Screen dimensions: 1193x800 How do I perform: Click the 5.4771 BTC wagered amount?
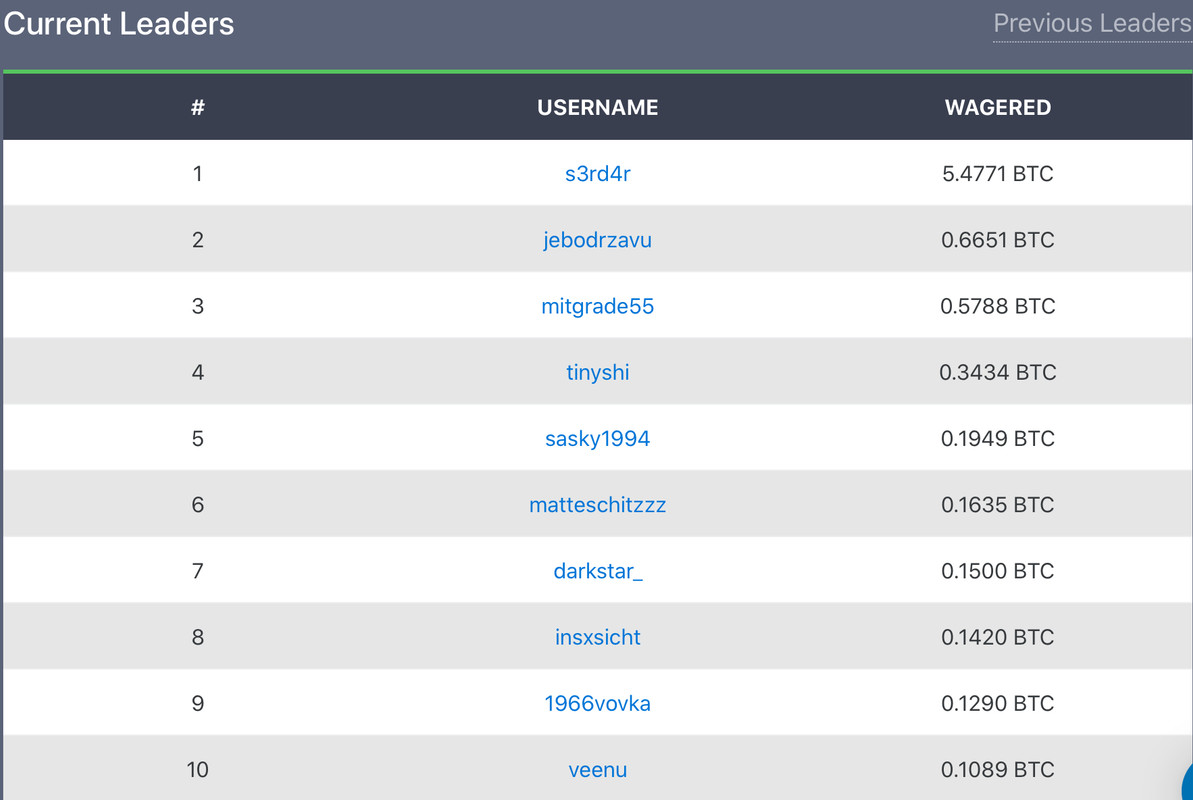[998, 174]
